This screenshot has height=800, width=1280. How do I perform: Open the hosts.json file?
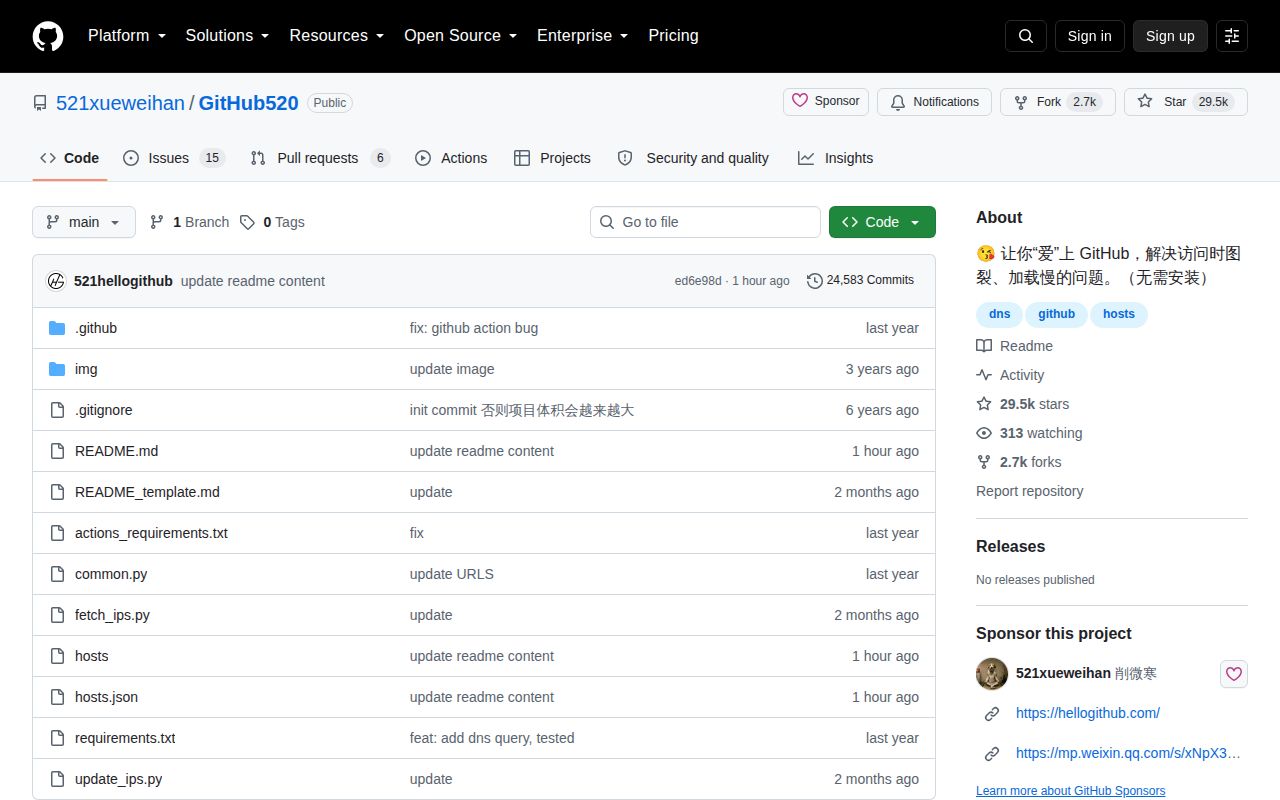106,697
